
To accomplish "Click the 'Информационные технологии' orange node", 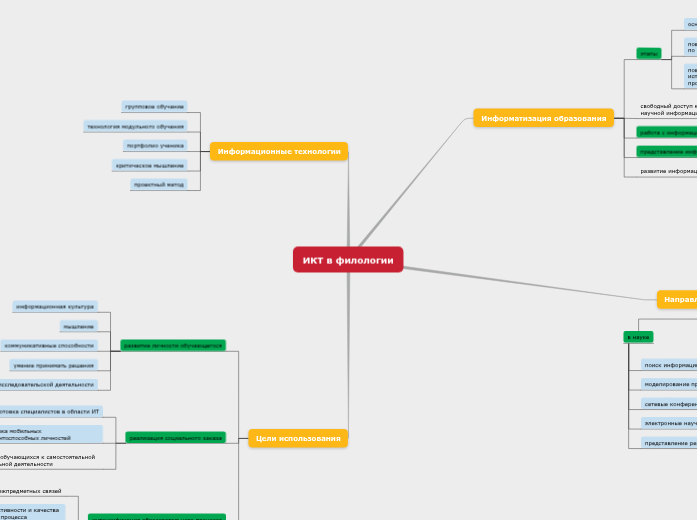I will pos(279,152).
